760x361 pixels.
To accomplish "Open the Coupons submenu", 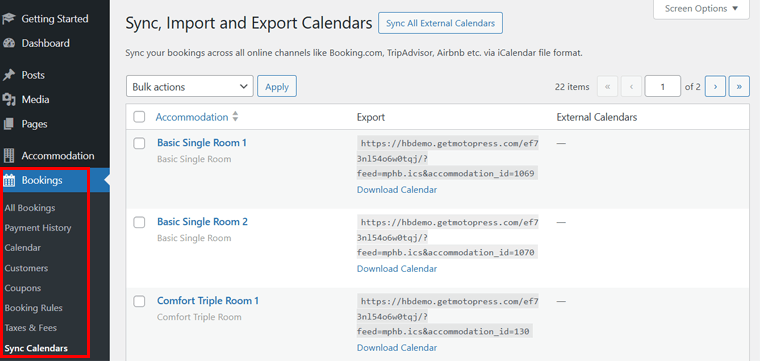I will tap(23, 288).
